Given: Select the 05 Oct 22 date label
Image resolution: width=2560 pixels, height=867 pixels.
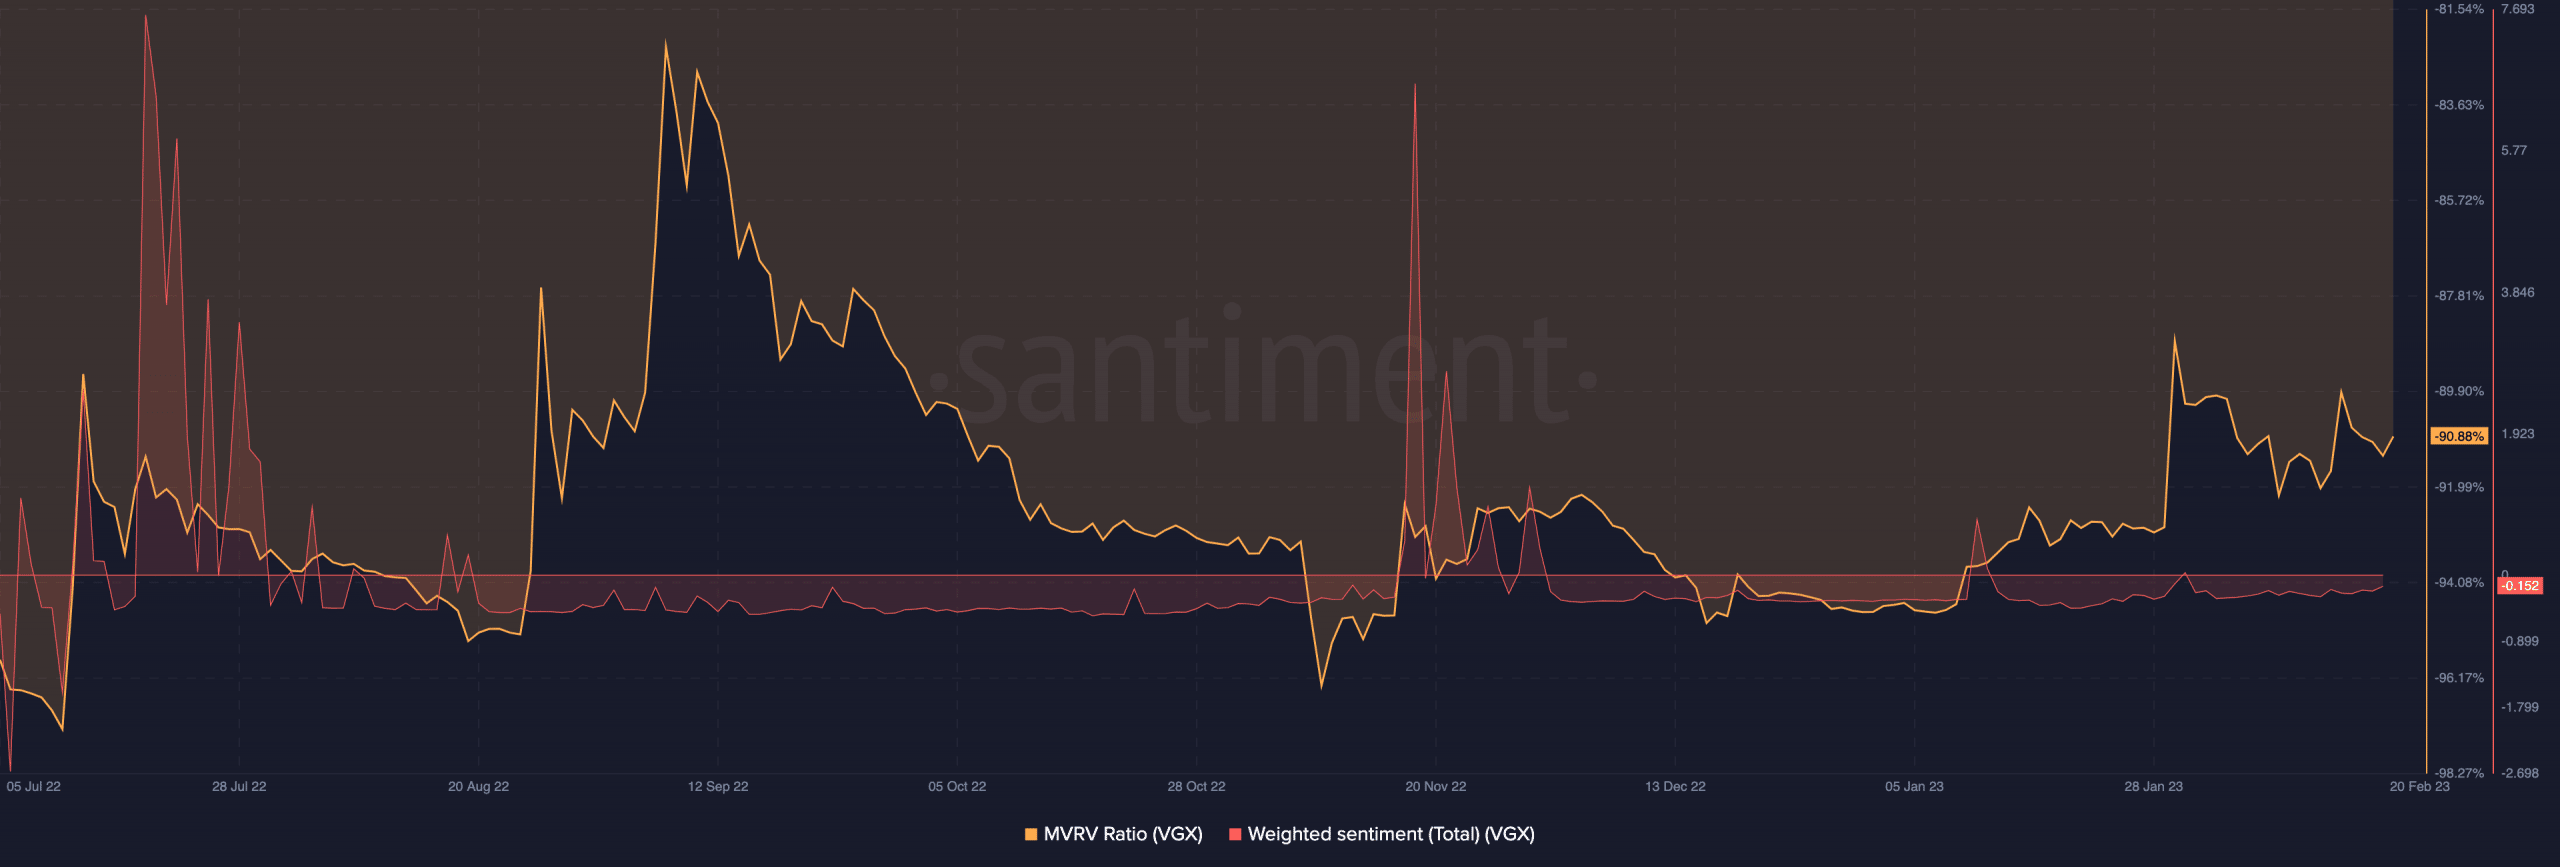Looking at the screenshot, I should pyautogui.click(x=957, y=786).
